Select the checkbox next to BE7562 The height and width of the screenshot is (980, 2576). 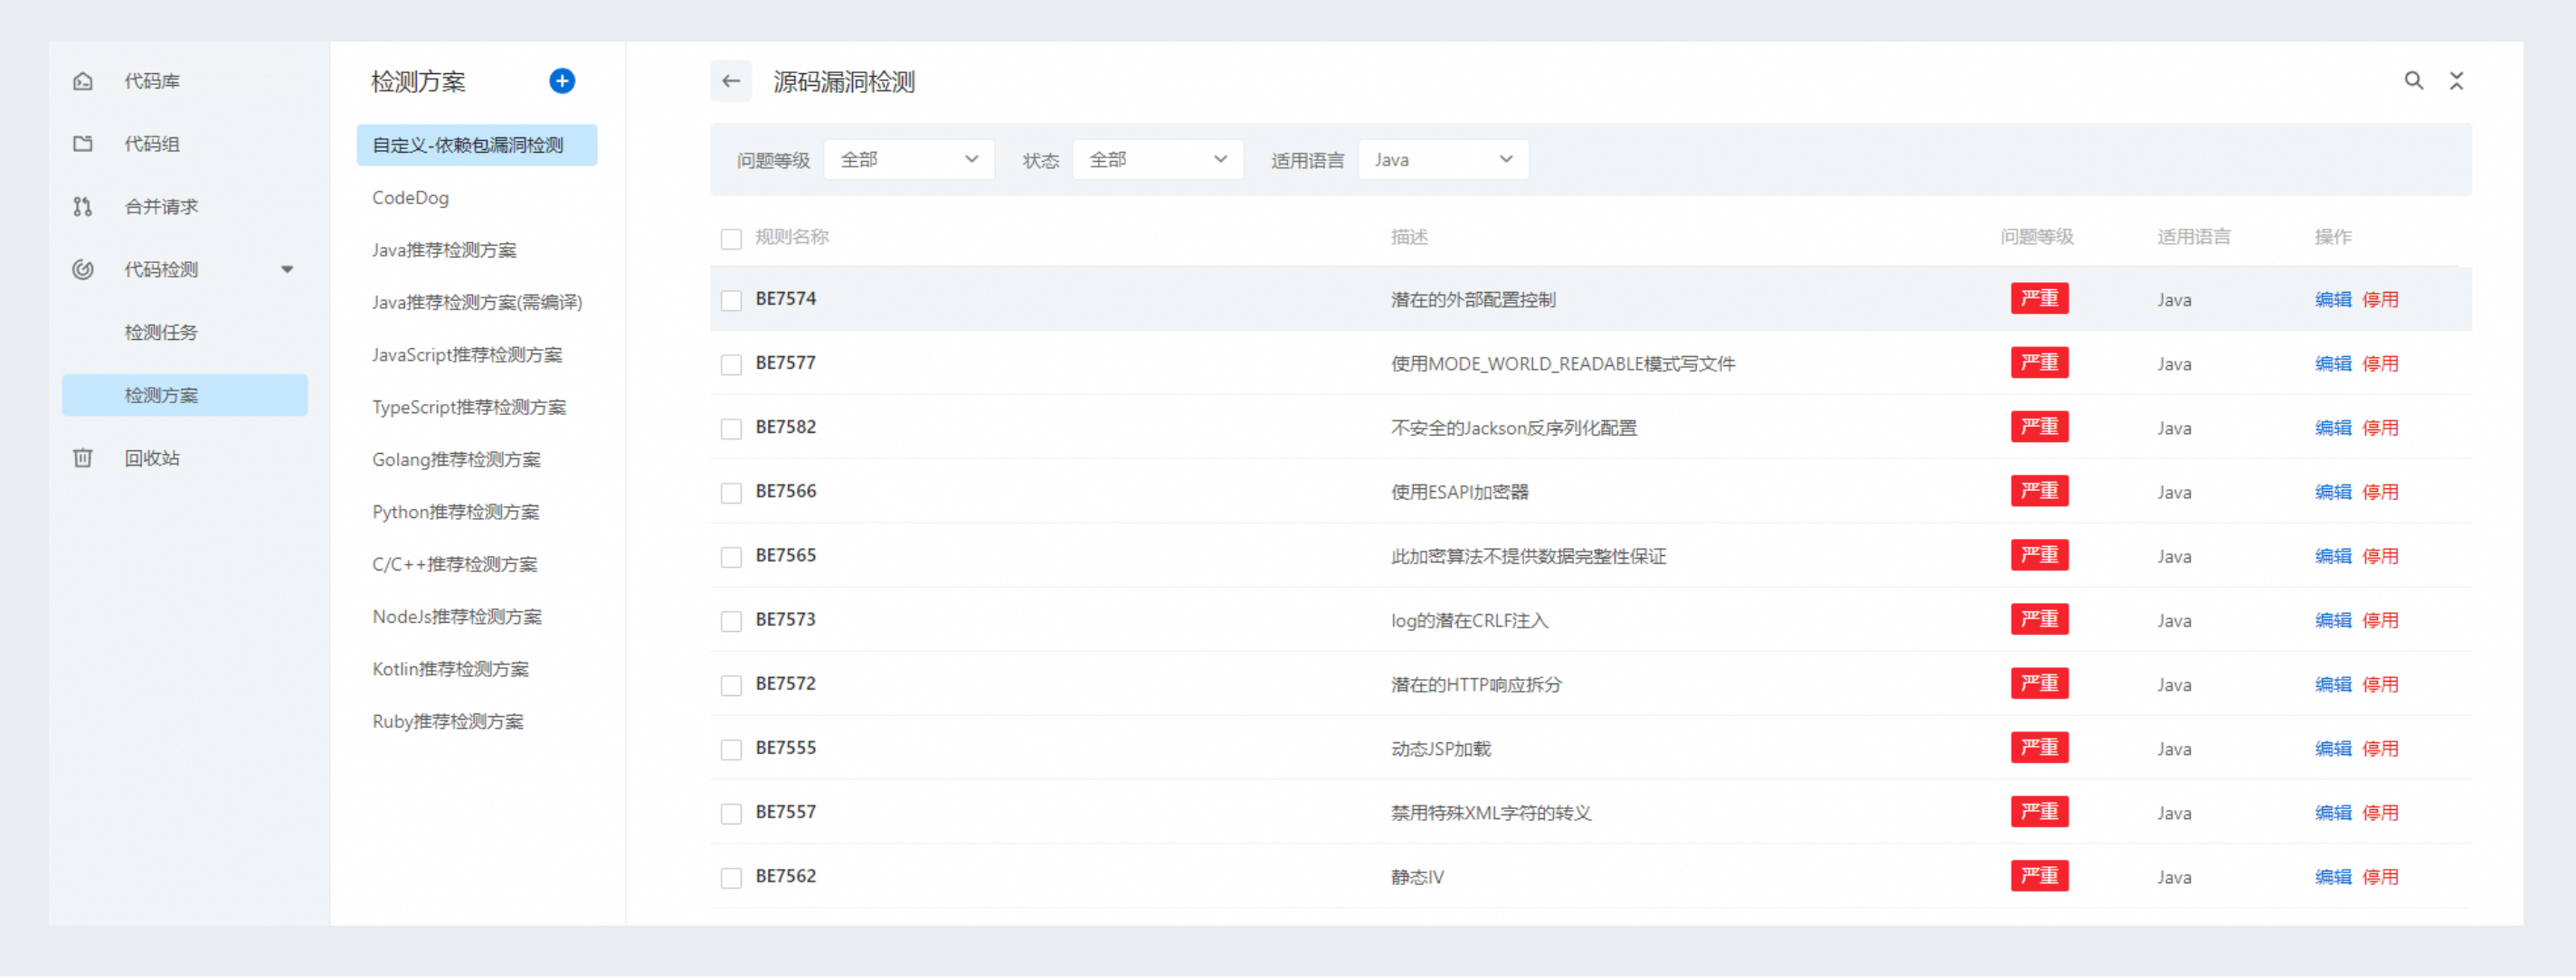click(x=731, y=877)
